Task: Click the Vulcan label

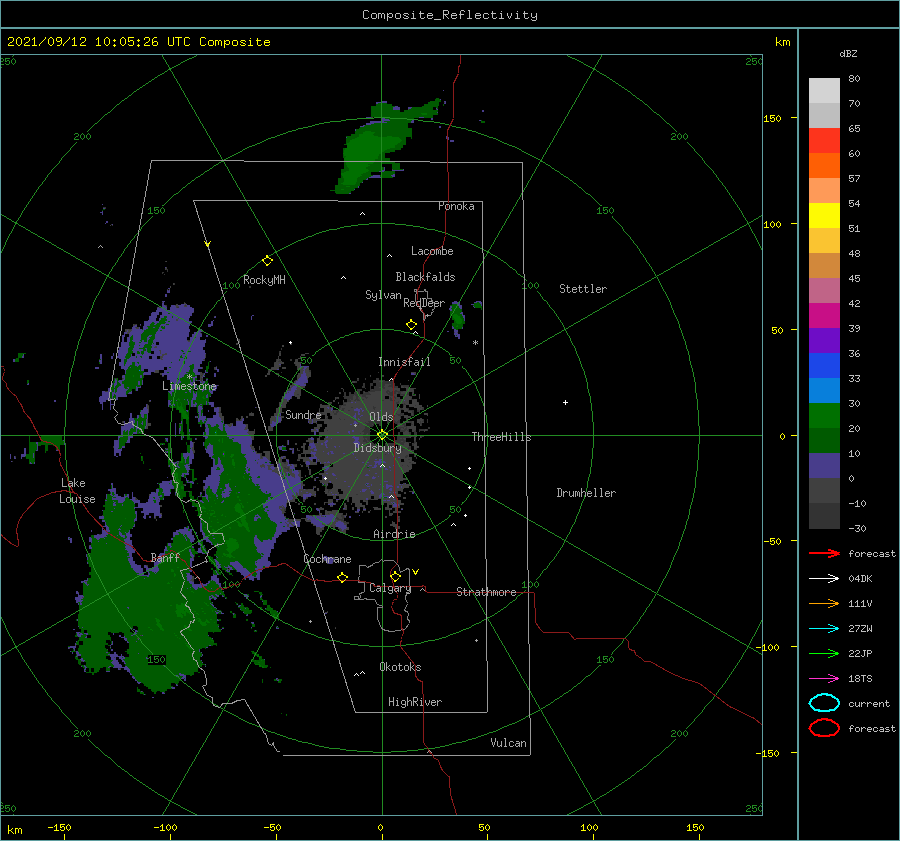Action: pyautogui.click(x=508, y=743)
